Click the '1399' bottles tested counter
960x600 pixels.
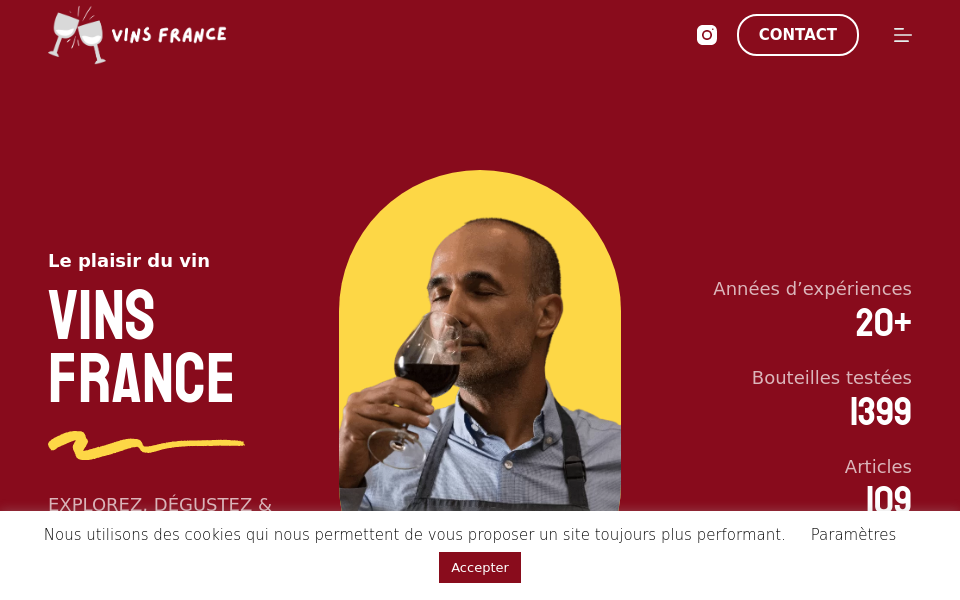pos(880,411)
